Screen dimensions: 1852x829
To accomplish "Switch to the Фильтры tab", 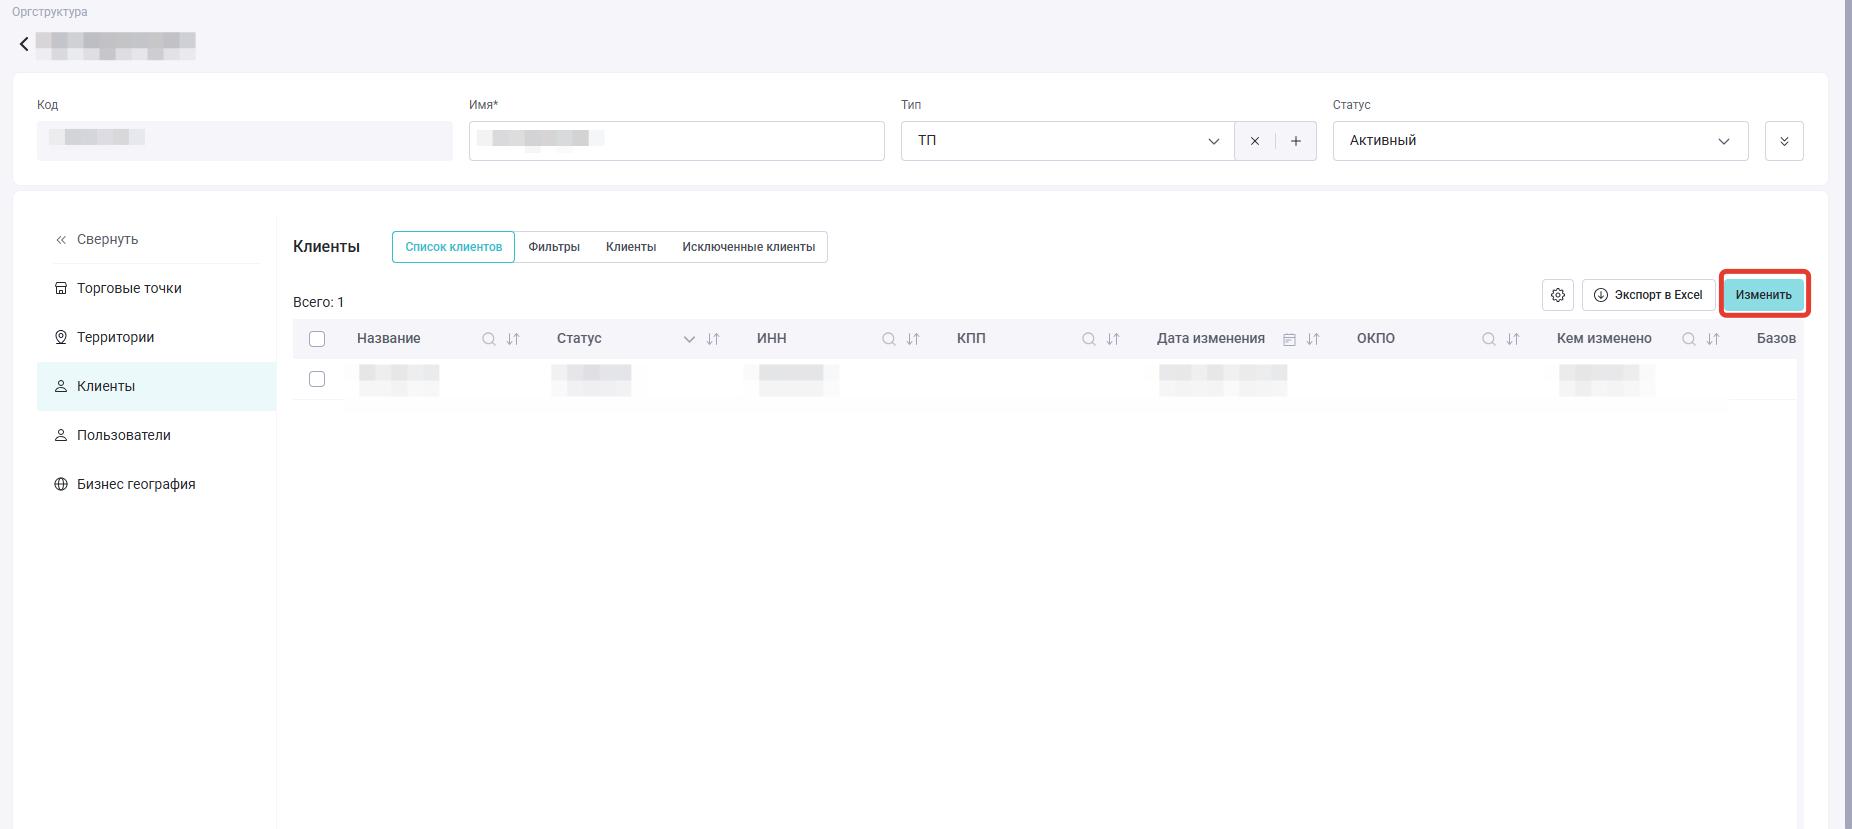I will [554, 247].
